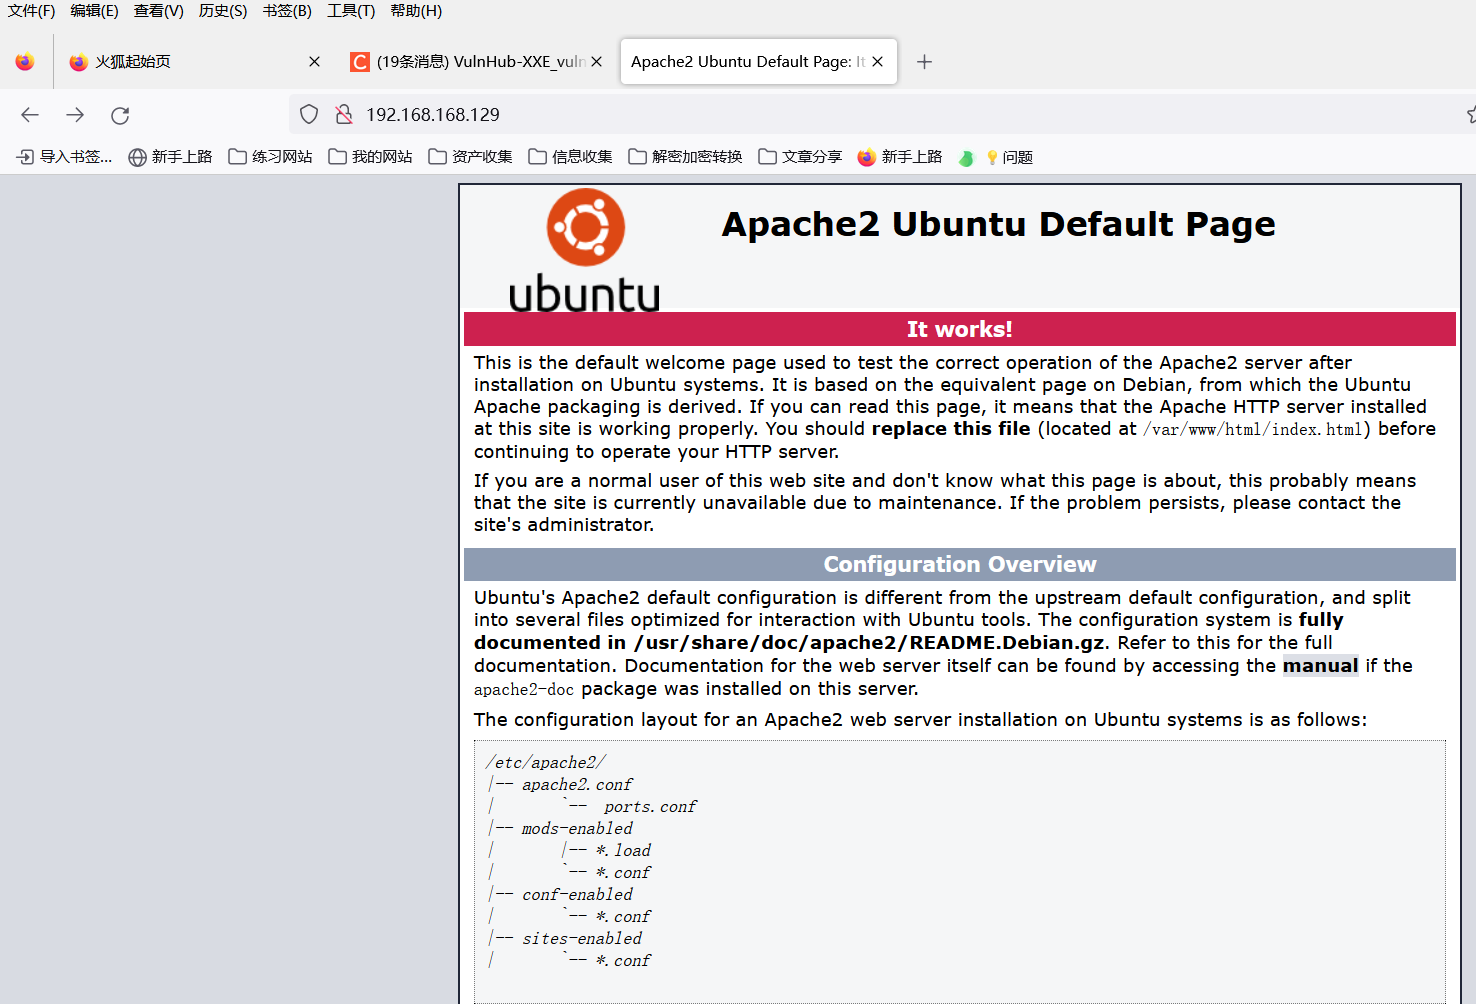The height and width of the screenshot is (1004, 1476).
Task: Click the insecure connection padlock icon
Action: coord(344,115)
